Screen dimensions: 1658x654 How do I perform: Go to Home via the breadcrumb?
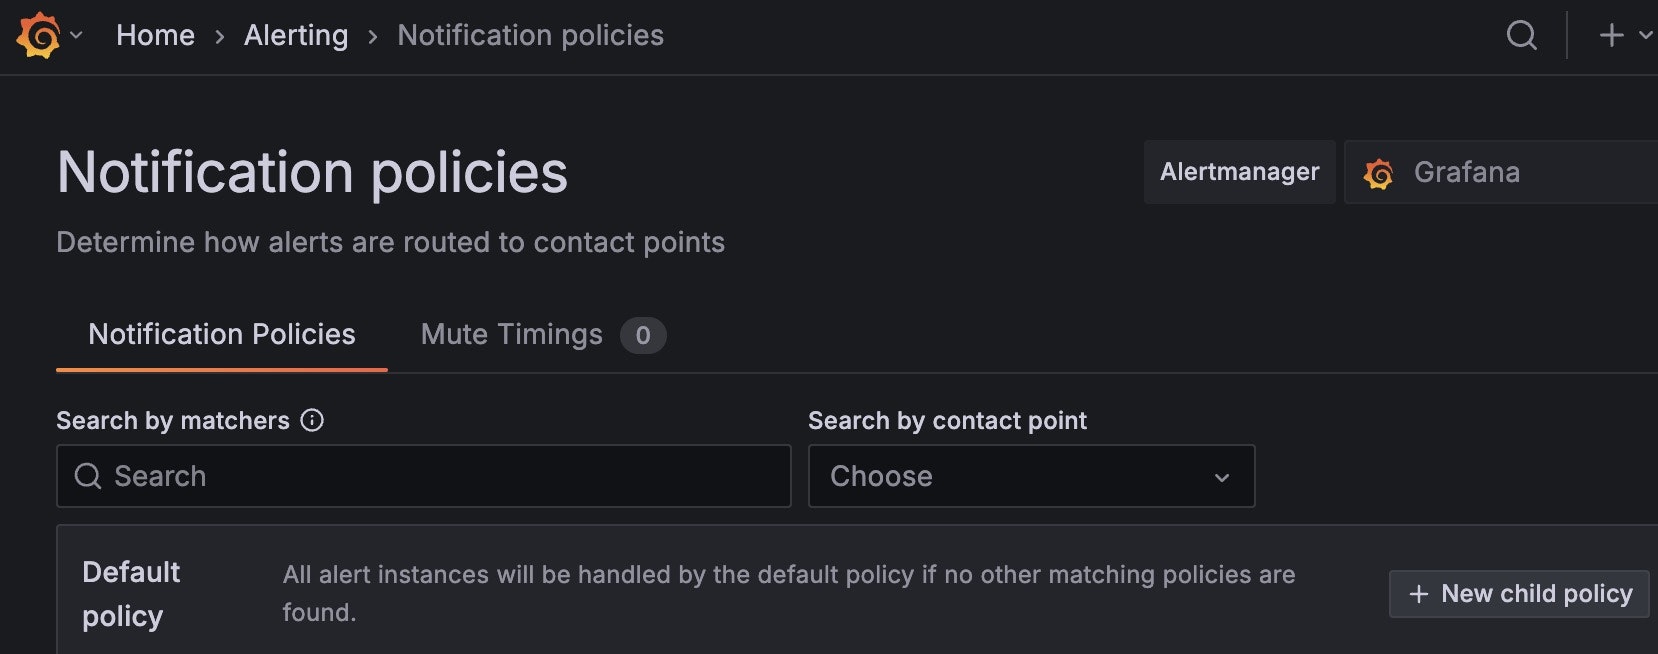coord(156,35)
